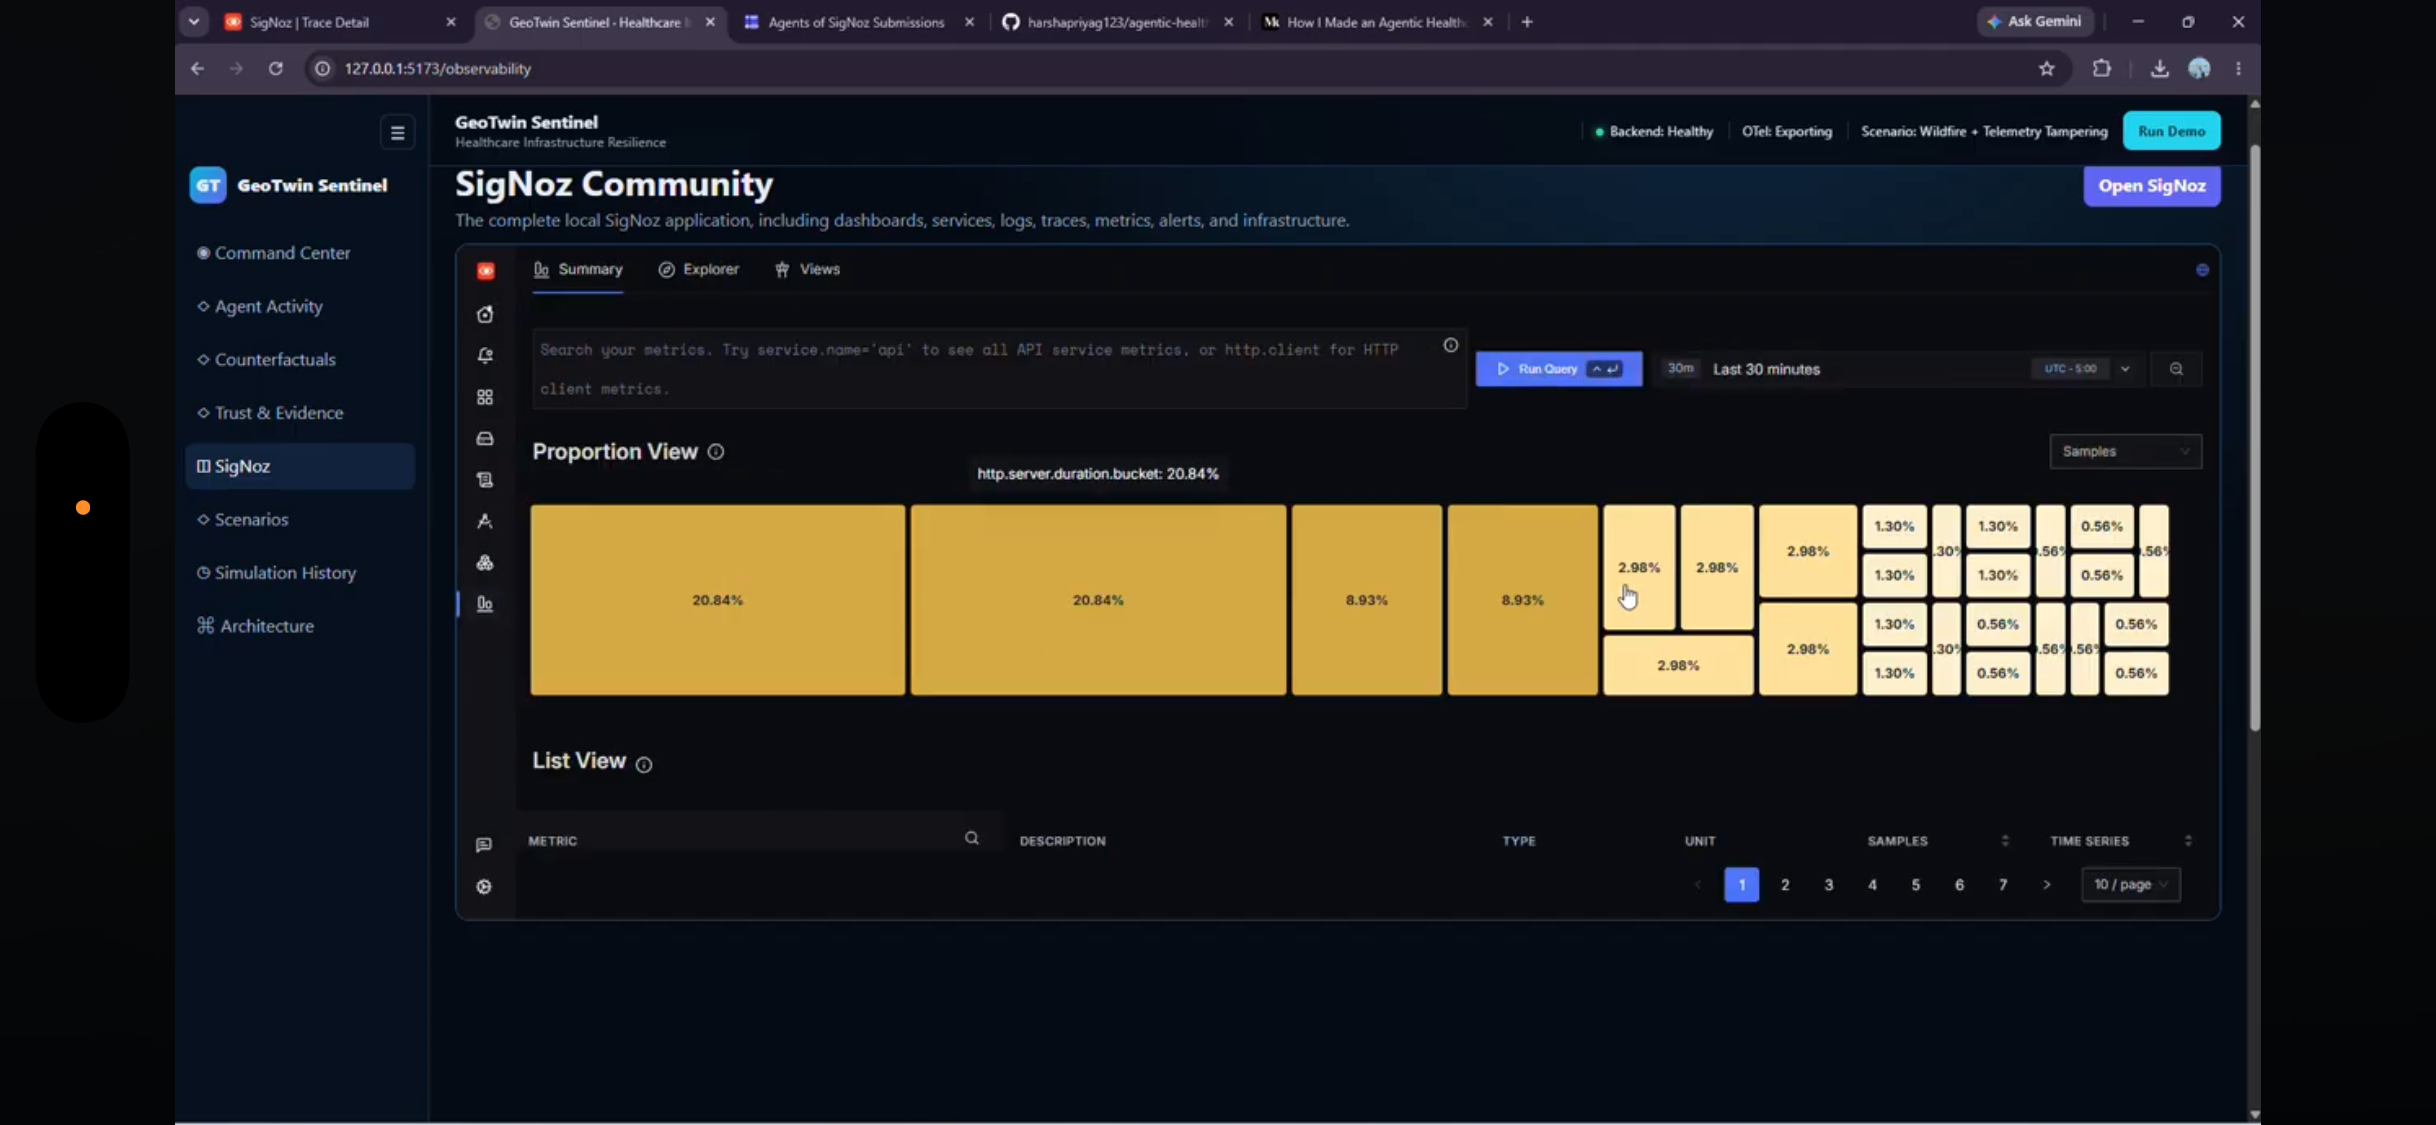This screenshot has height=1125, width=2436.
Task: Go back in browser history
Action: (198, 68)
